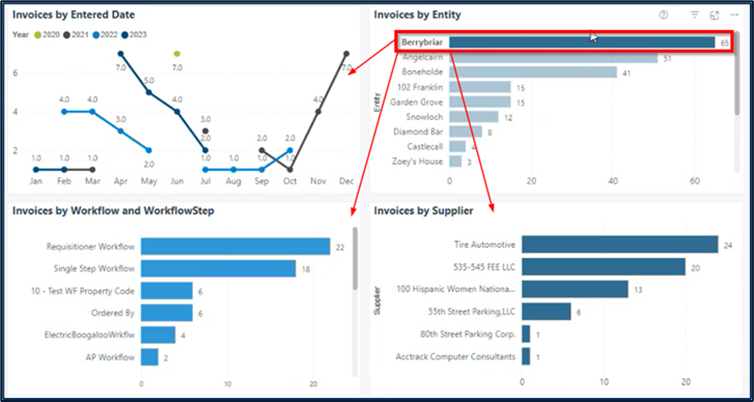Select the Boneholde bar
This screenshot has width=754, height=402.
[x=533, y=72]
